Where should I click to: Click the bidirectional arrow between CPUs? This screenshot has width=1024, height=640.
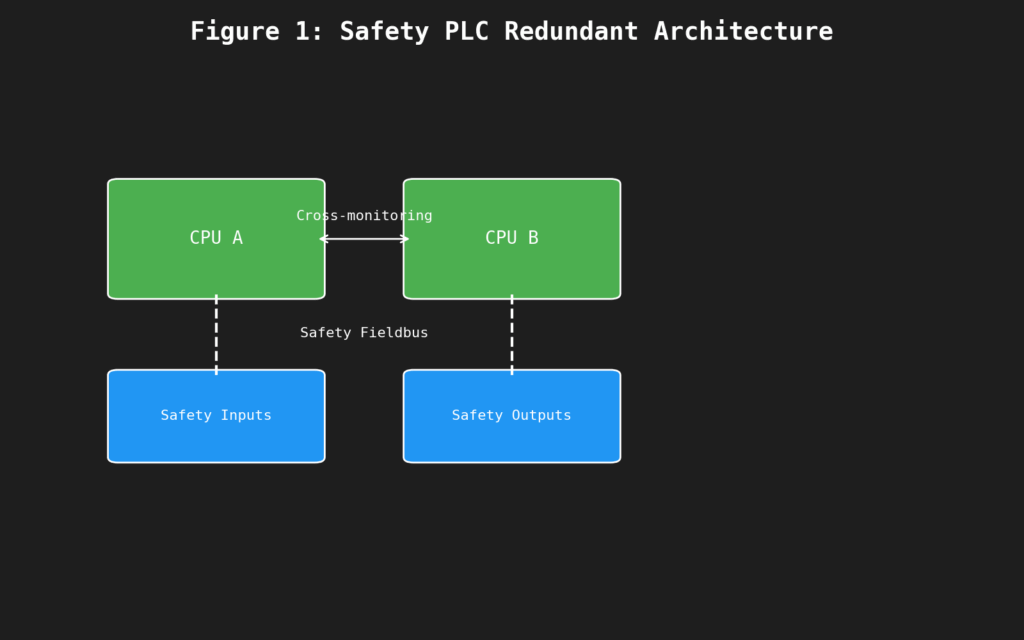click(x=364, y=238)
